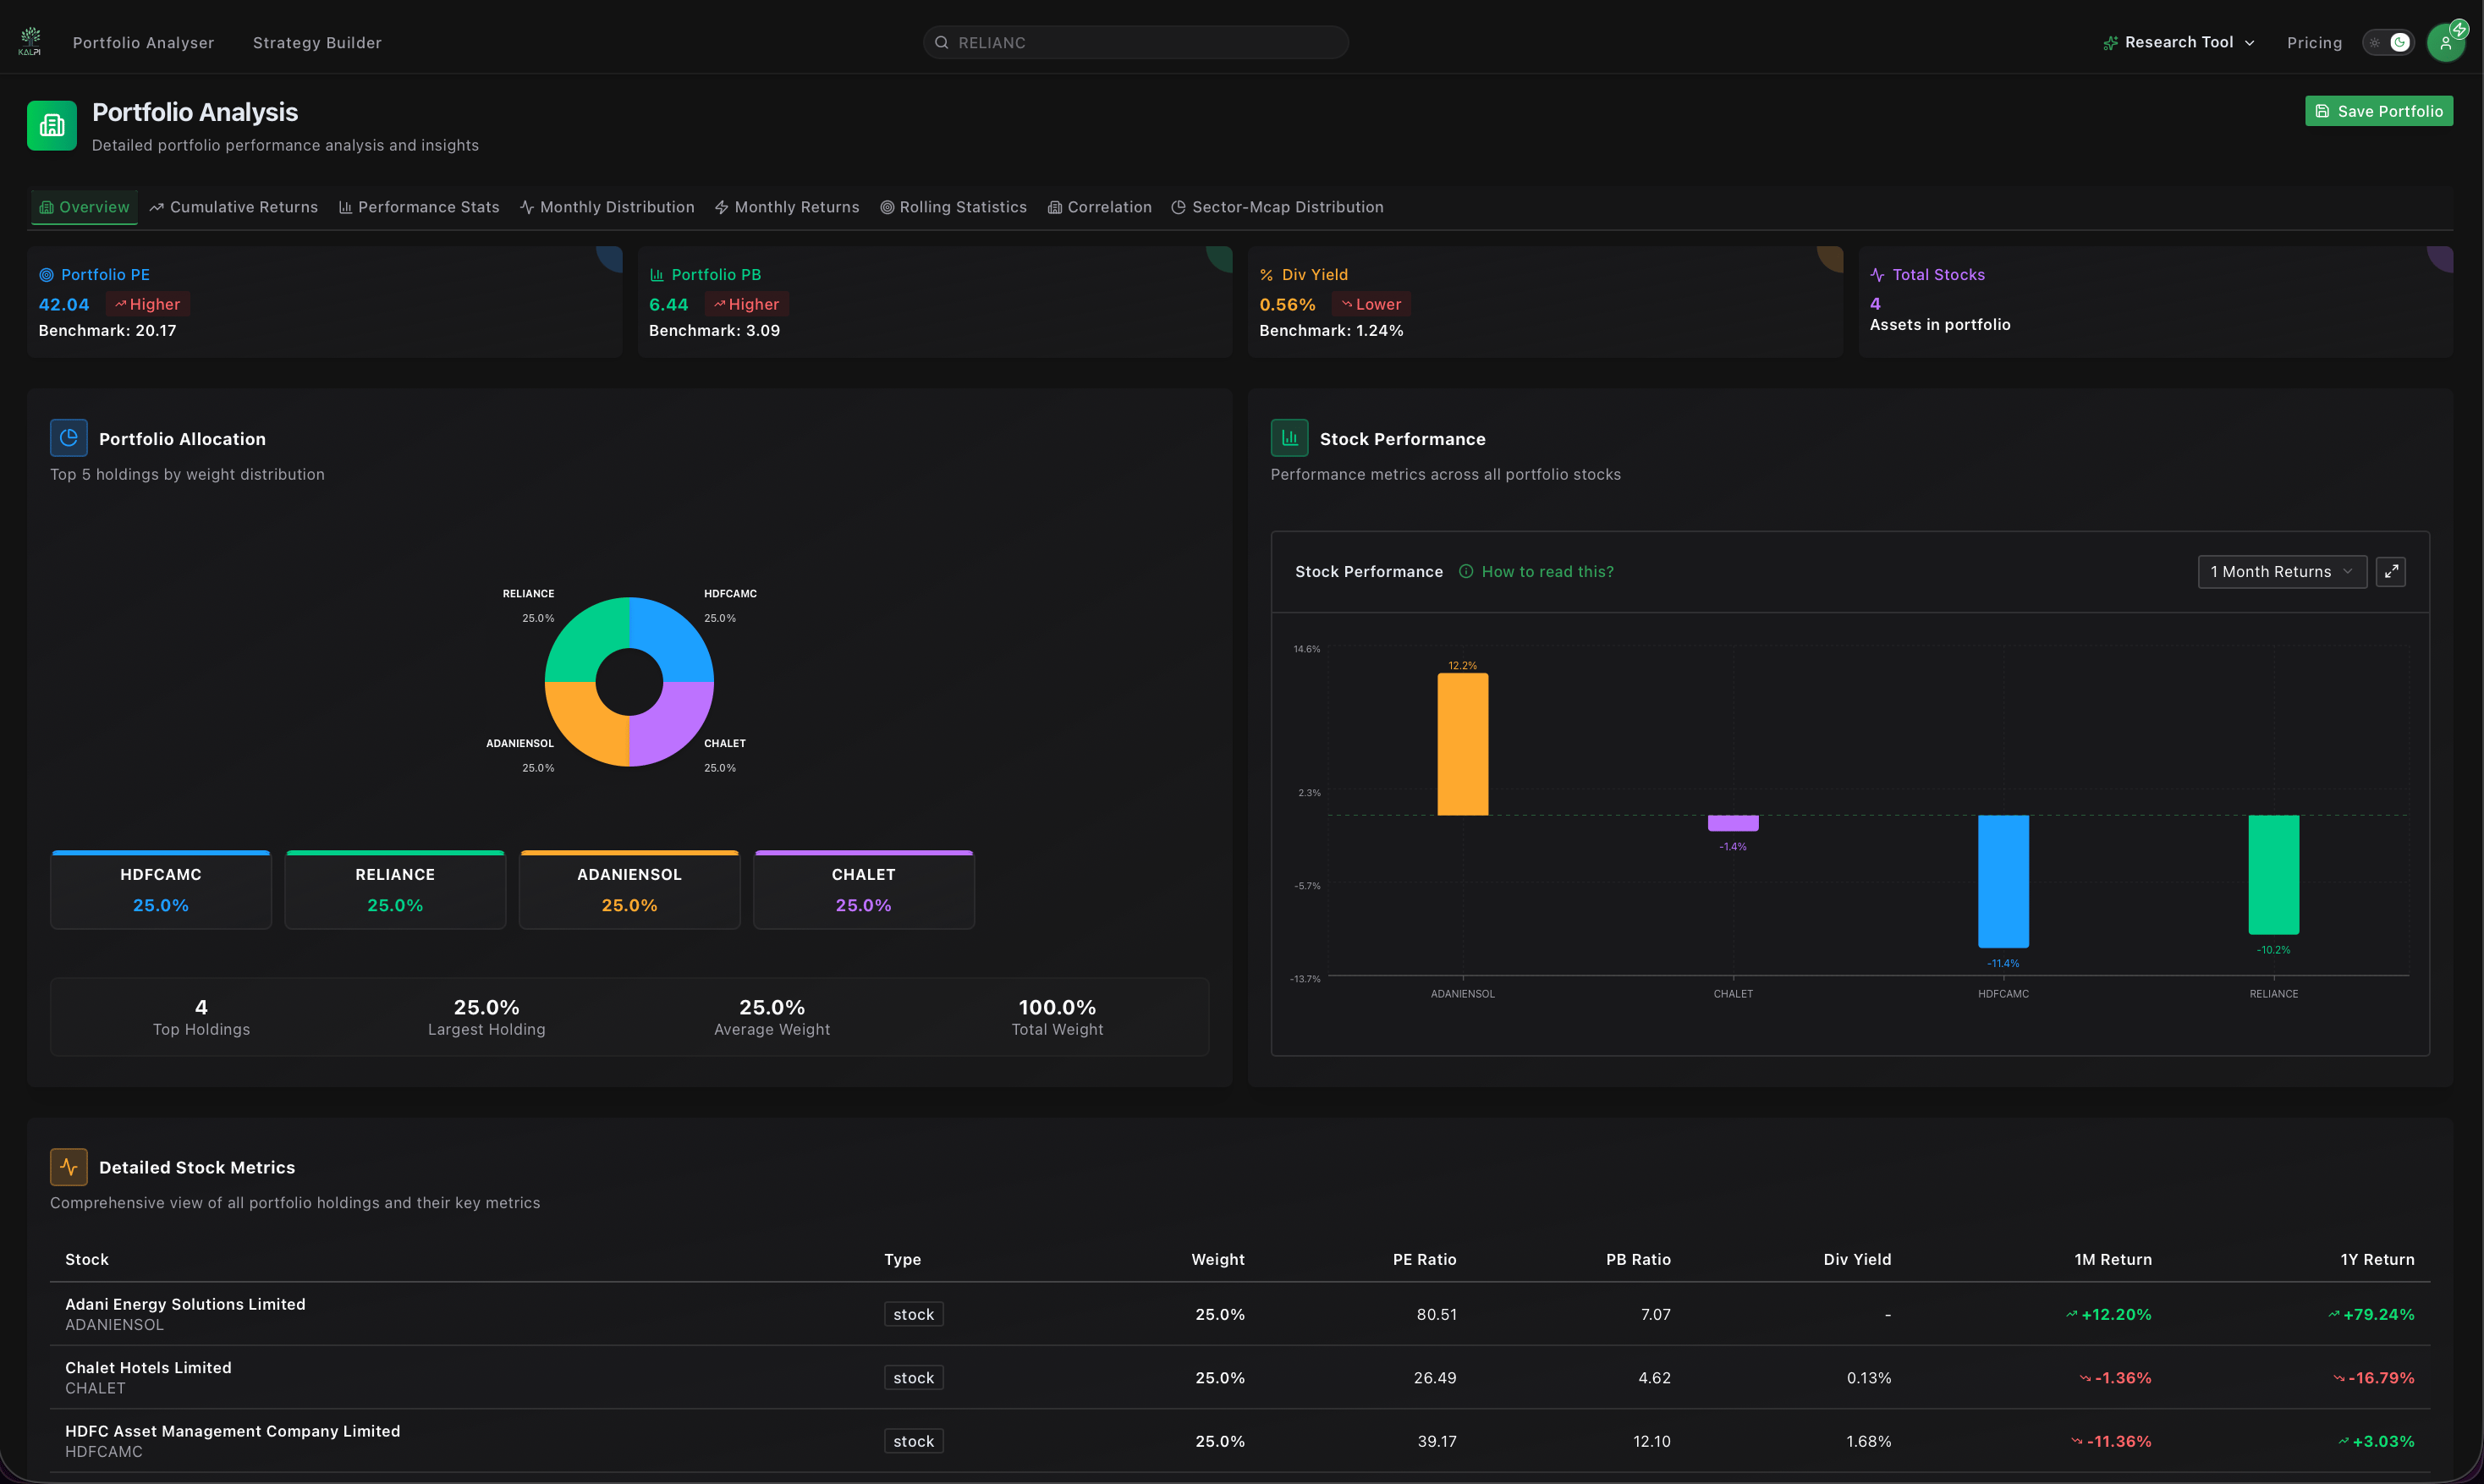Open the user profile avatar
The height and width of the screenshot is (1484, 2484).
(x=2445, y=43)
